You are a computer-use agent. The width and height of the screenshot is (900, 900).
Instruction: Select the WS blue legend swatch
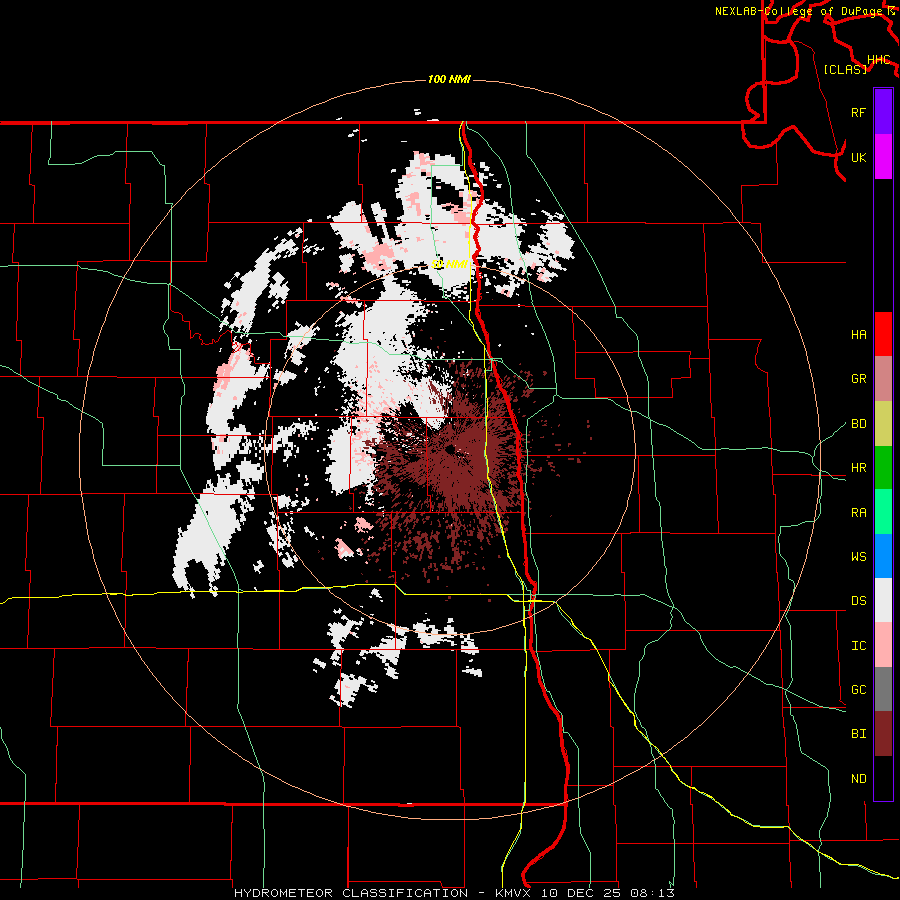pos(883,556)
